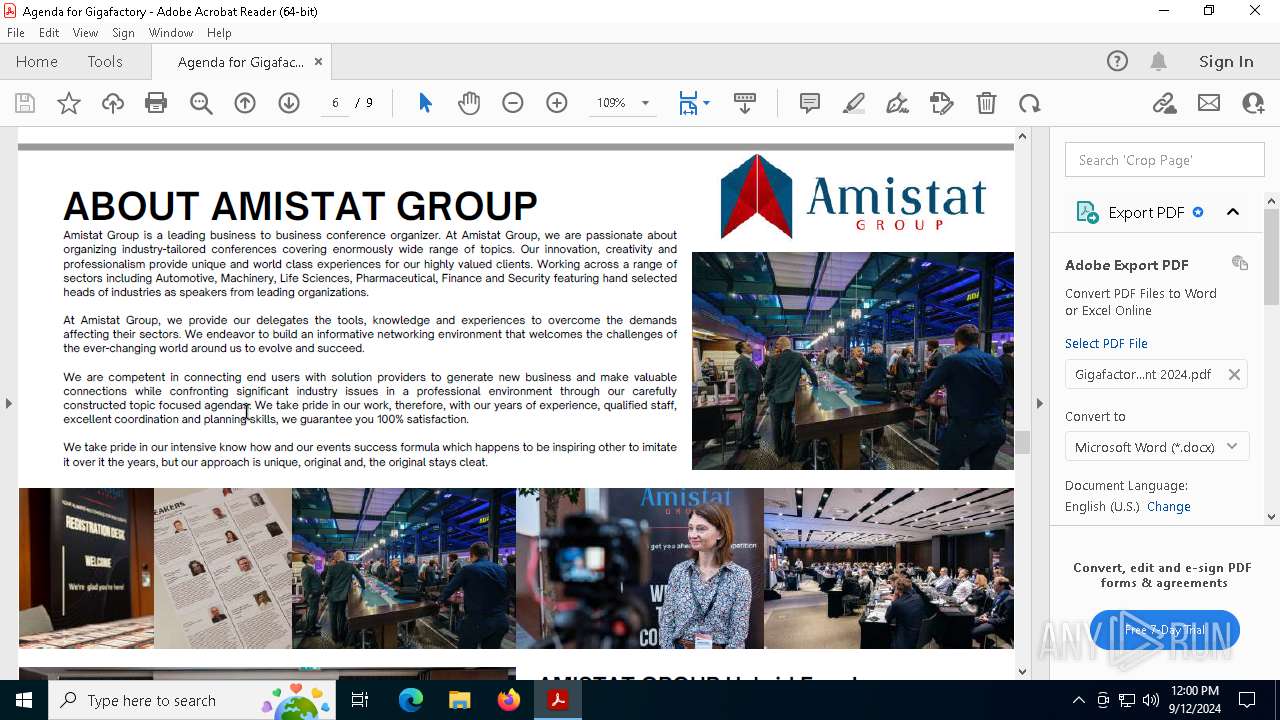Collapse the right tools pane arrow
The height and width of the screenshot is (720, 1280).
point(1039,403)
